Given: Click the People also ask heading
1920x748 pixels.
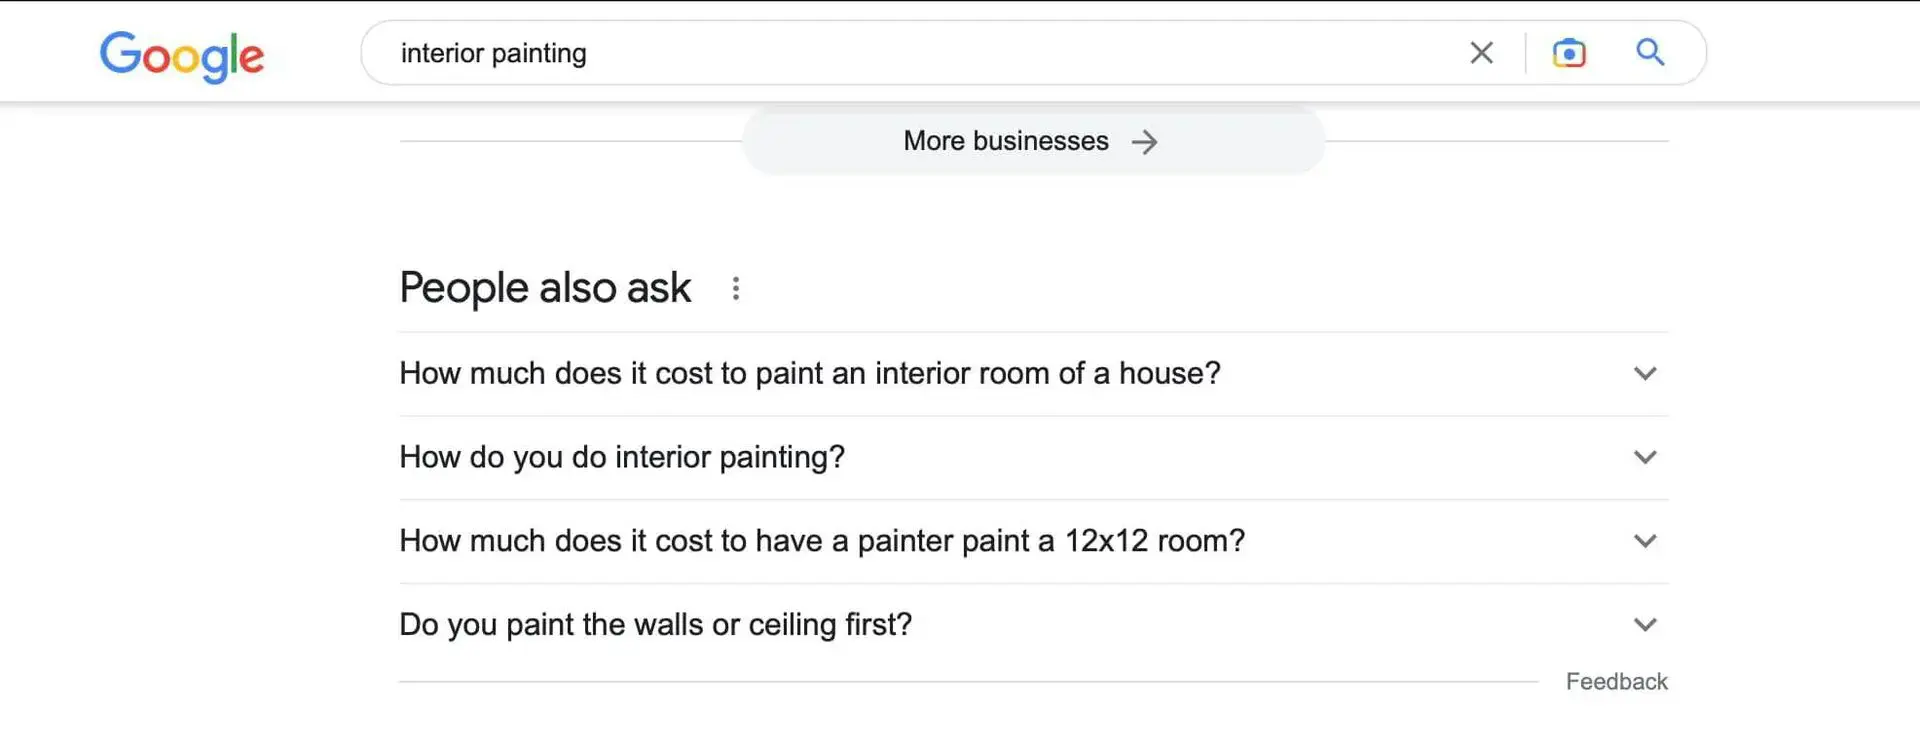Looking at the screenshot, I should [545, 288].
